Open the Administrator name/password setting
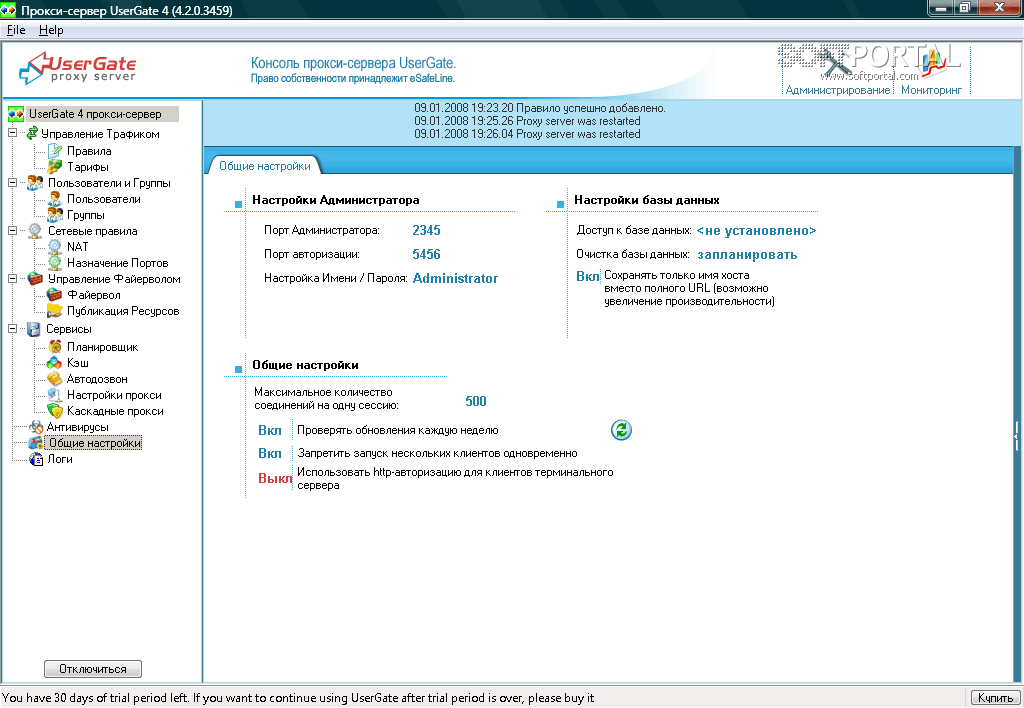The image size is (1024, 708). (455, 278)
